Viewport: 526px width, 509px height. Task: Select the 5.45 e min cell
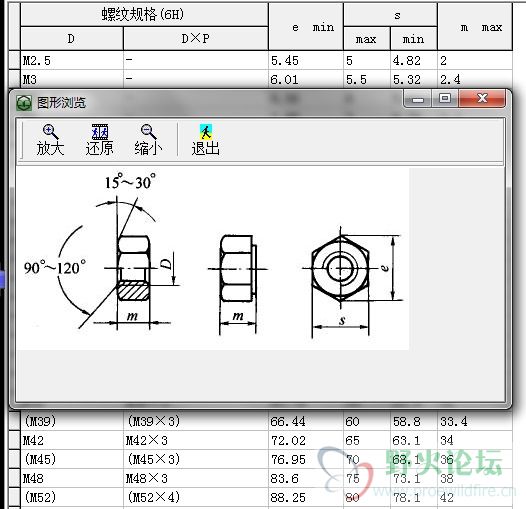click(306, 60)
